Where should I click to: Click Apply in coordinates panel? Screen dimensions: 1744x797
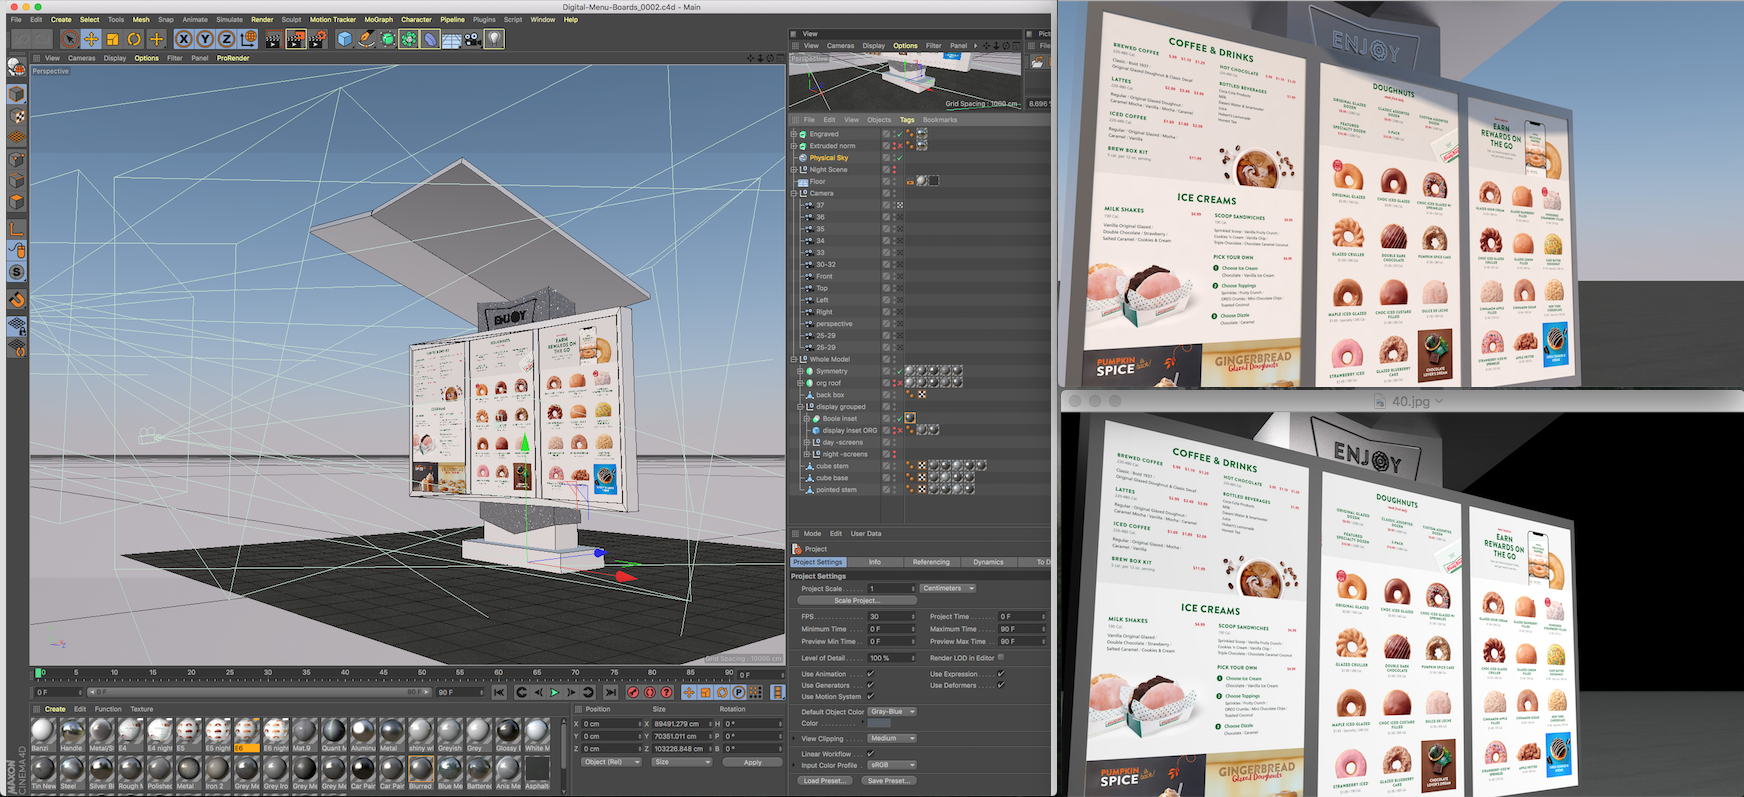click(753, 762)
